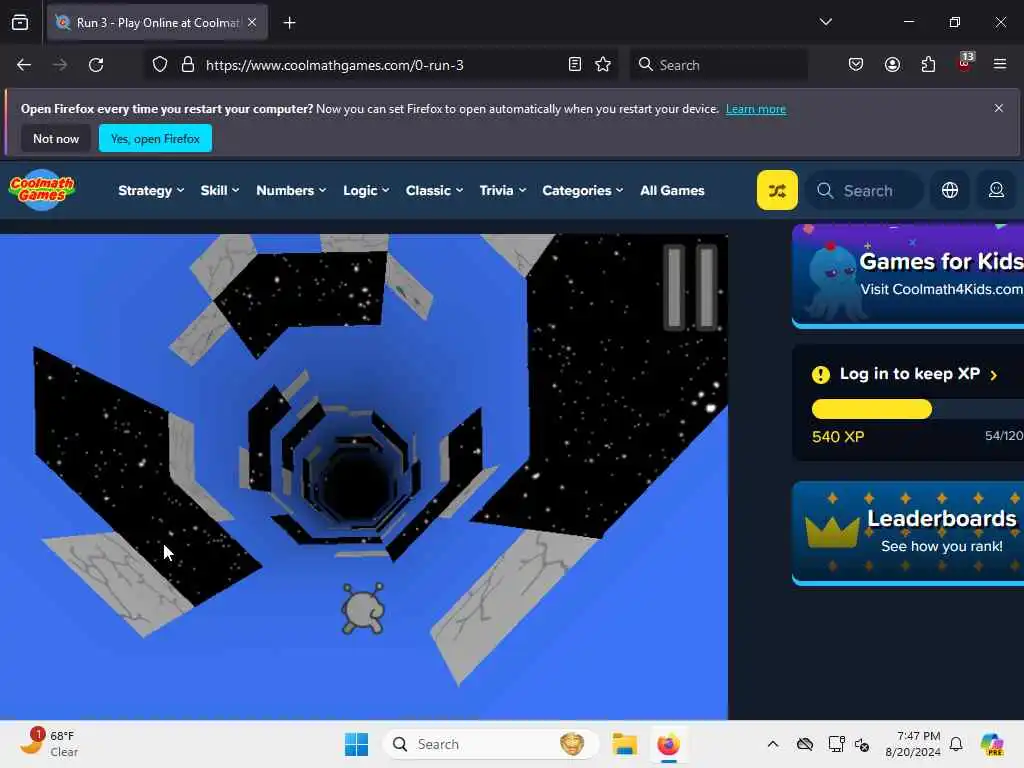
Task: Open the Extensions puzzle icon
Action: pos(928,65)
